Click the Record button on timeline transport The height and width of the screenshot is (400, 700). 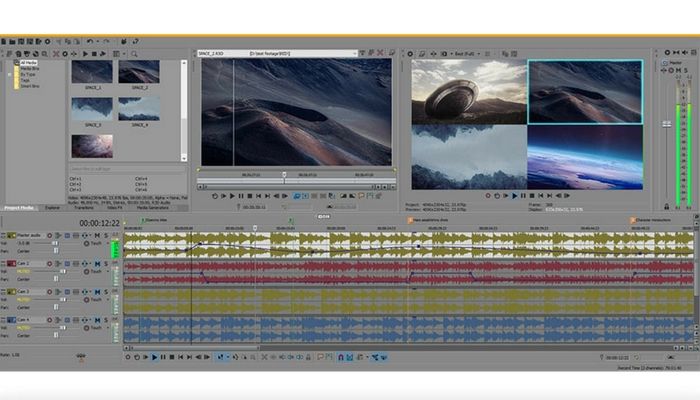(x=128, y=357)
